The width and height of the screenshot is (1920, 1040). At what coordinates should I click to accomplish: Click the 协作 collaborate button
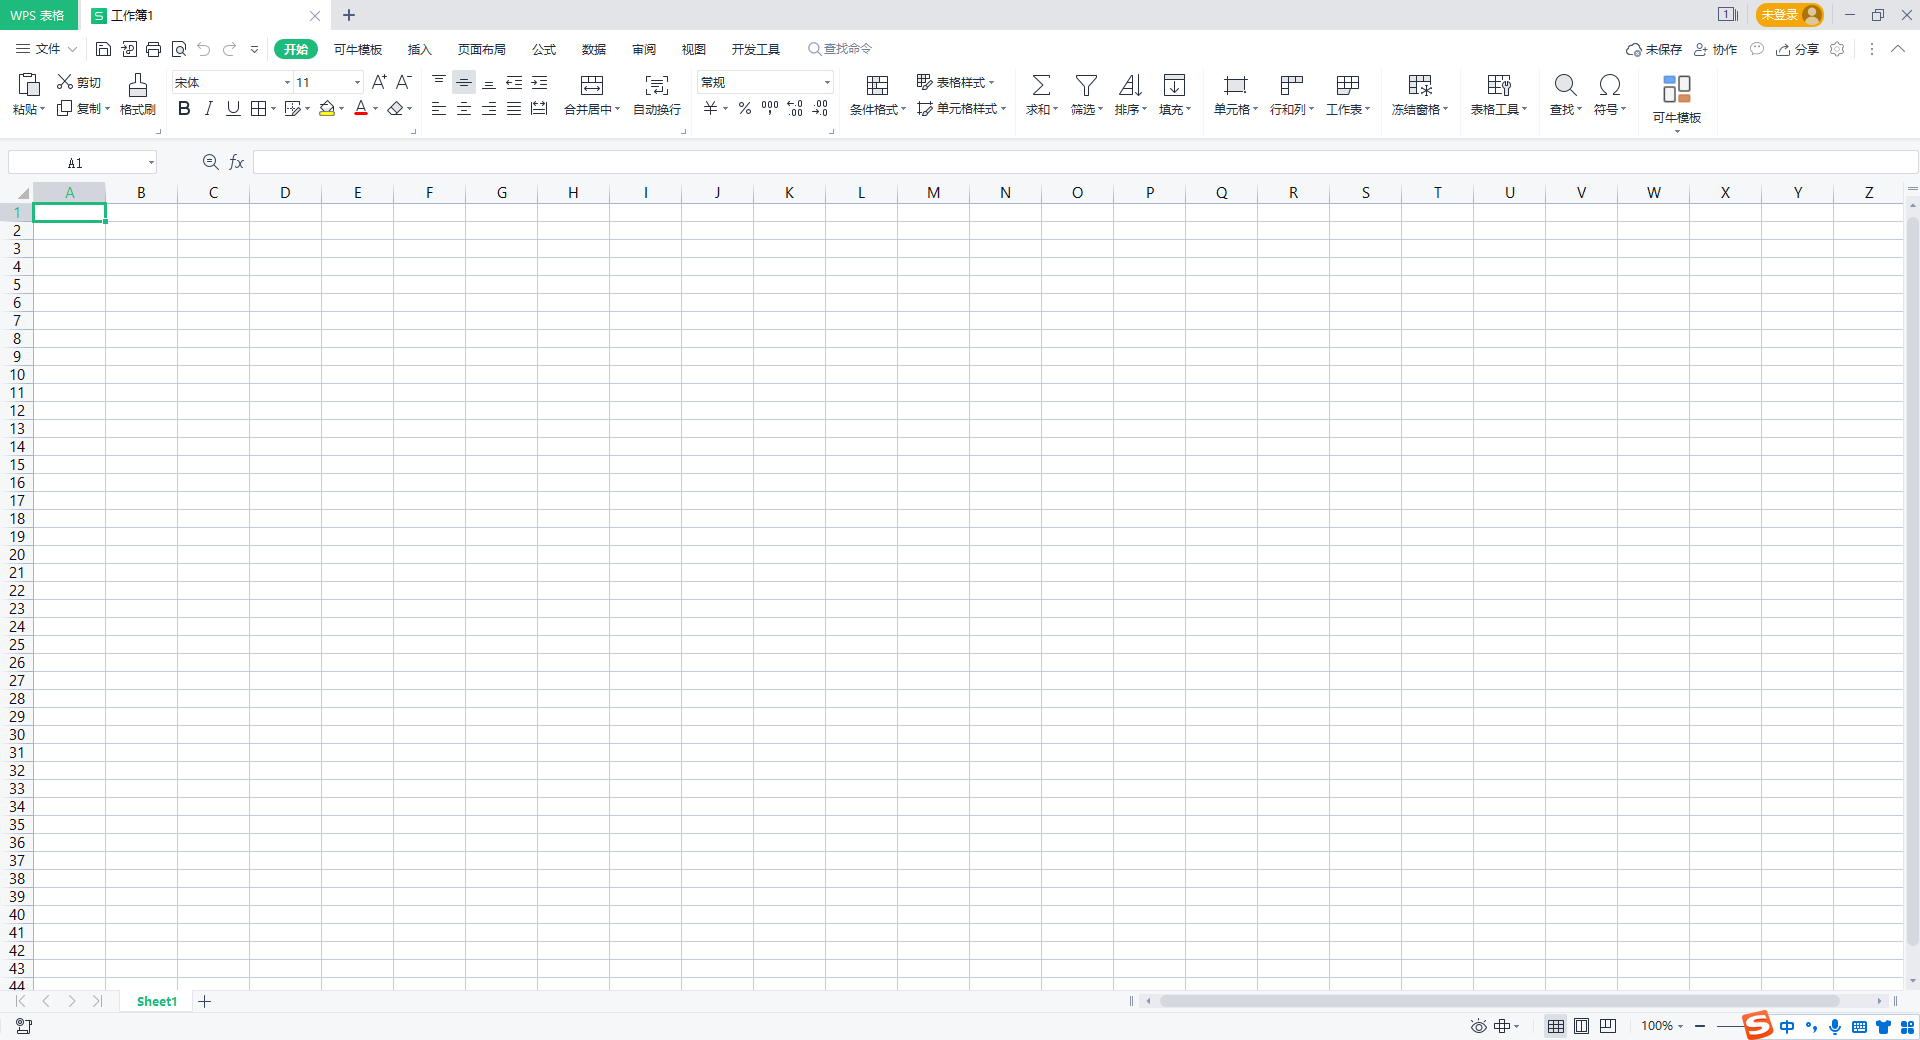pyautogui.click(x=1715, y=49)
